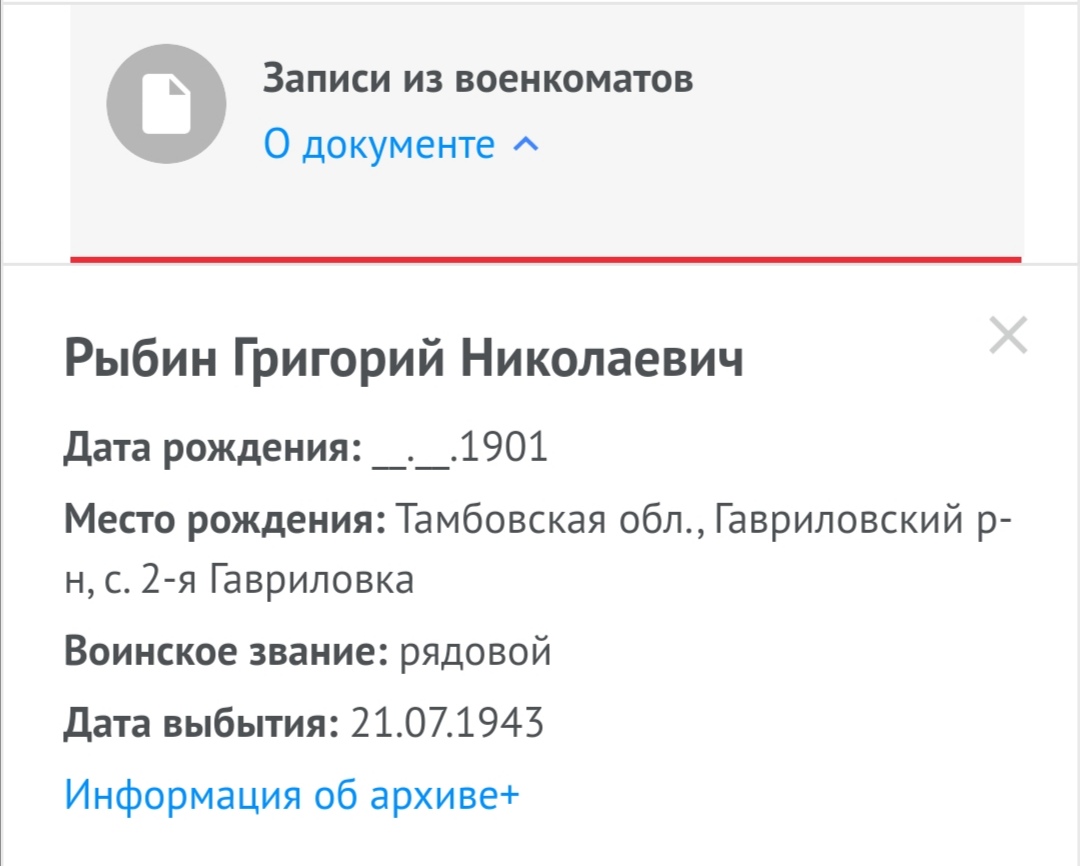Select the date 21.07.1943
The image size is (1080, 866).
(x=448, y=722)
